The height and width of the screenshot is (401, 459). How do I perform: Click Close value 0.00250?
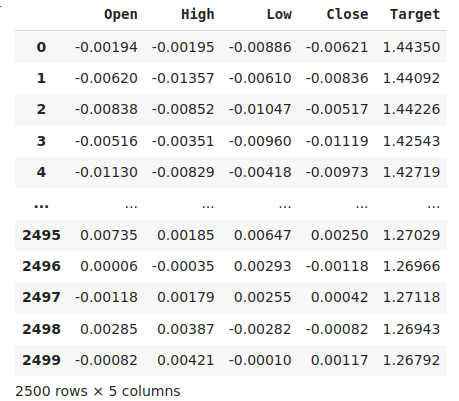point(340,235)
